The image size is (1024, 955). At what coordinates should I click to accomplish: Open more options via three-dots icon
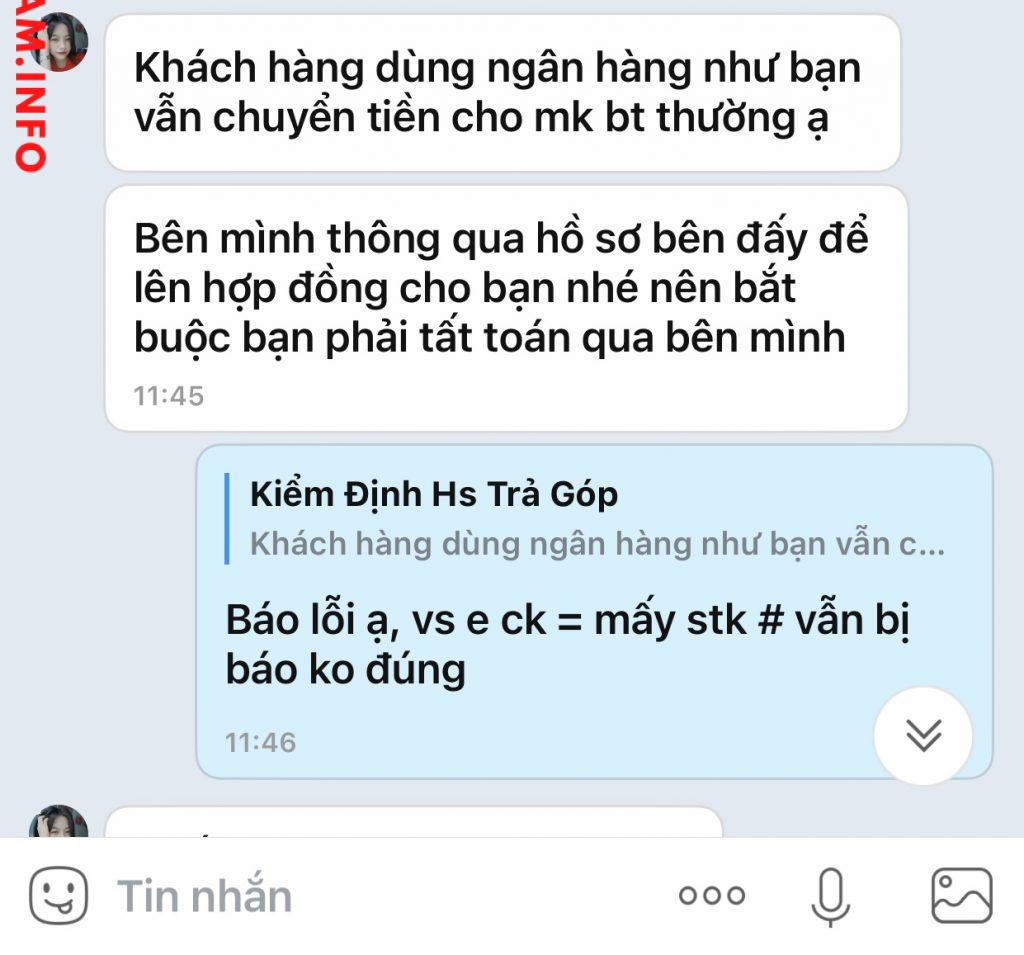[x=712, y=895]
